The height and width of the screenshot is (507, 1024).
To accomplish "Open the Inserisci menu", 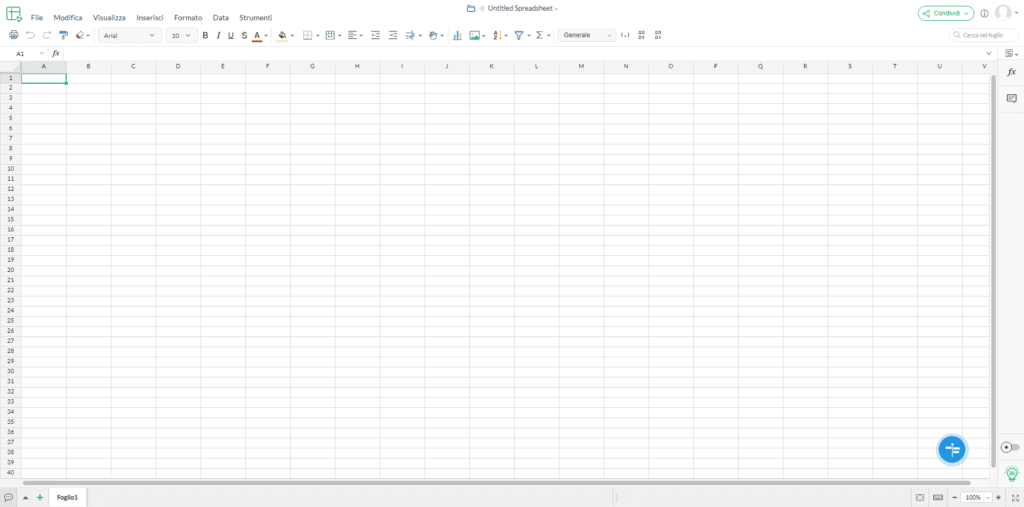I will point(150,18).
